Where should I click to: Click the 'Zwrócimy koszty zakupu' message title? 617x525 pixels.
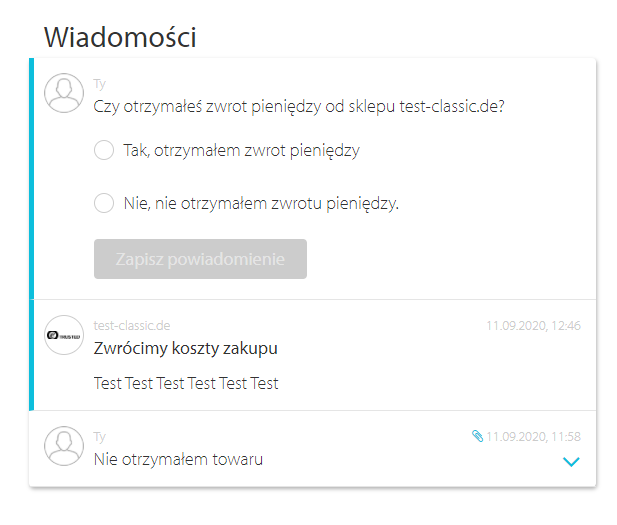coord(186,349)
